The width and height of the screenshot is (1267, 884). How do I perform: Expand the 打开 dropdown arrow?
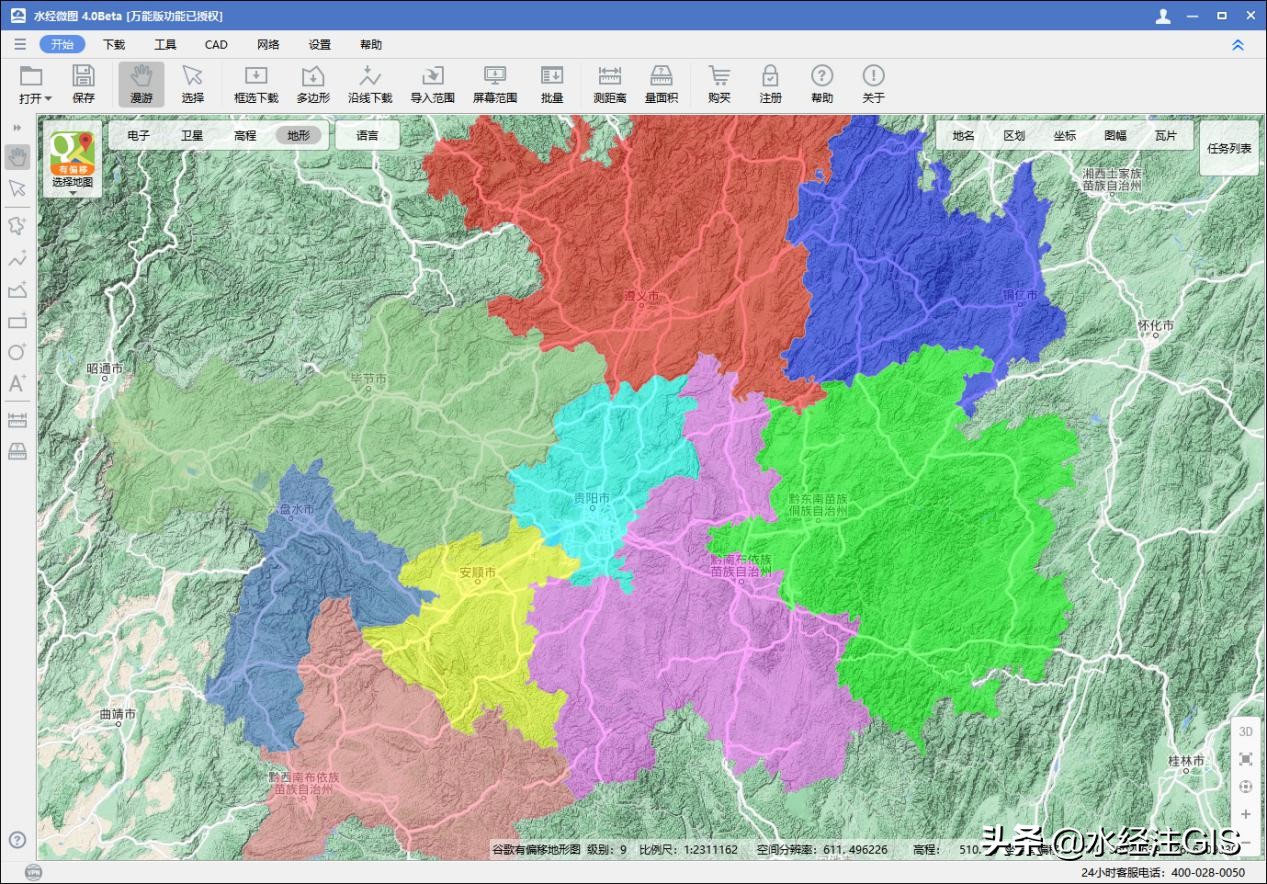[48, 99]
